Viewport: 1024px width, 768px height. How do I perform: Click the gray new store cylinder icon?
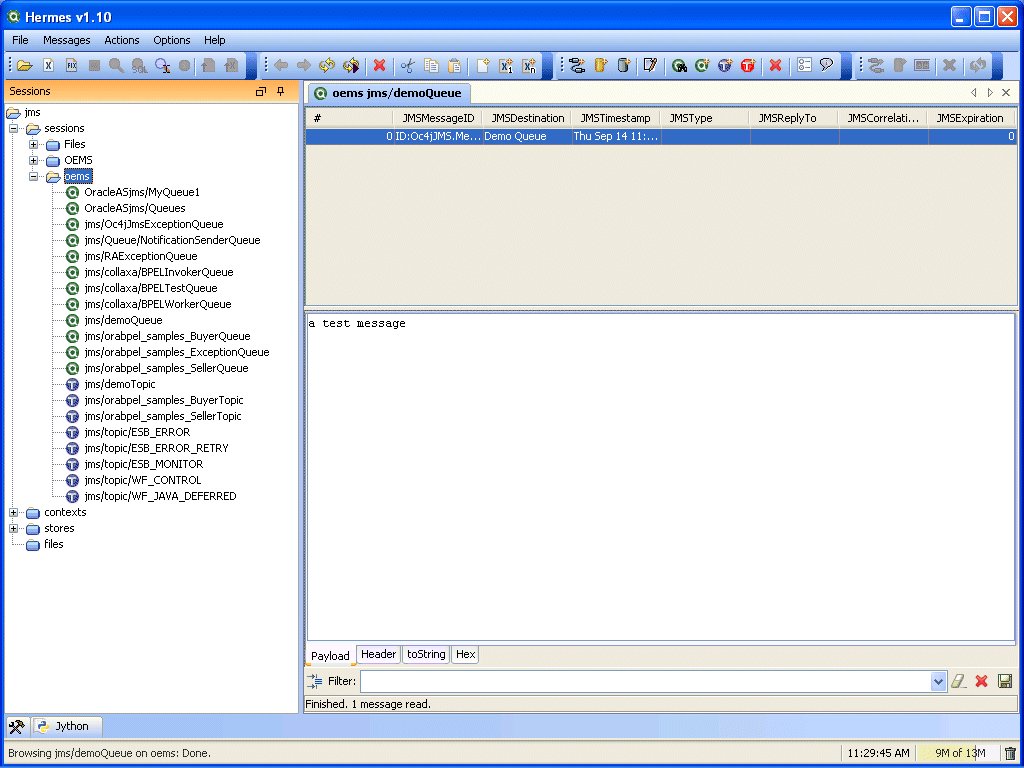pos(624,65)
